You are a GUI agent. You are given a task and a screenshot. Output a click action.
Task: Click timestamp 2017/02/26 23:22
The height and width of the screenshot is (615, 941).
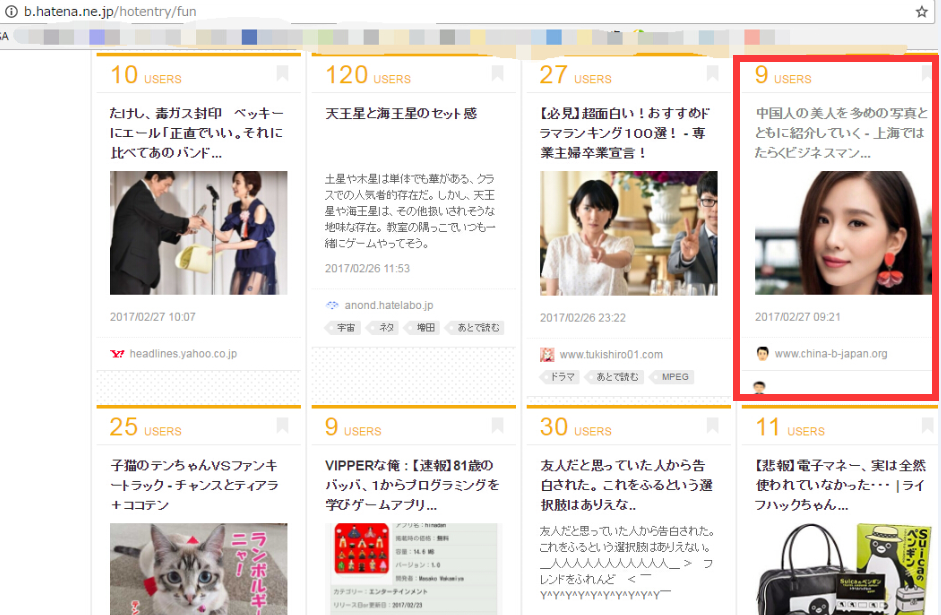583,317
